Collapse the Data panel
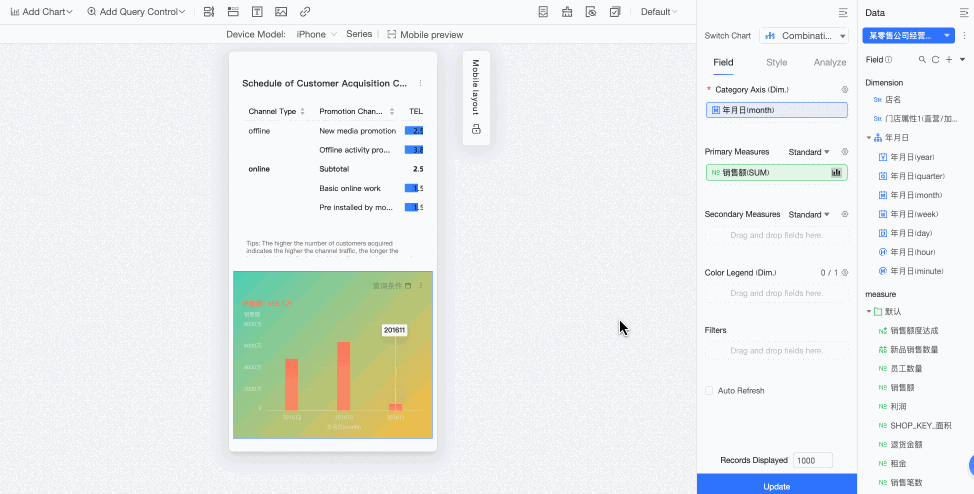 [x=963, y=12]
